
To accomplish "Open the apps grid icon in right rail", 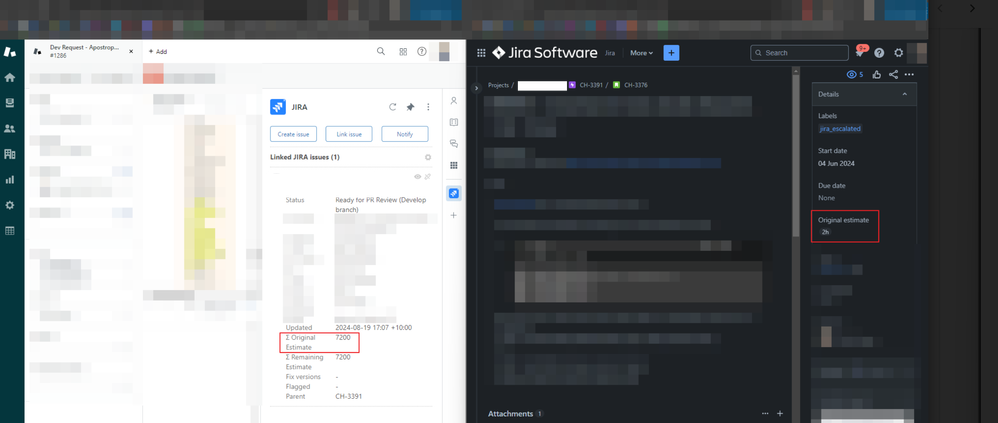I will click(x=454, y=165).
